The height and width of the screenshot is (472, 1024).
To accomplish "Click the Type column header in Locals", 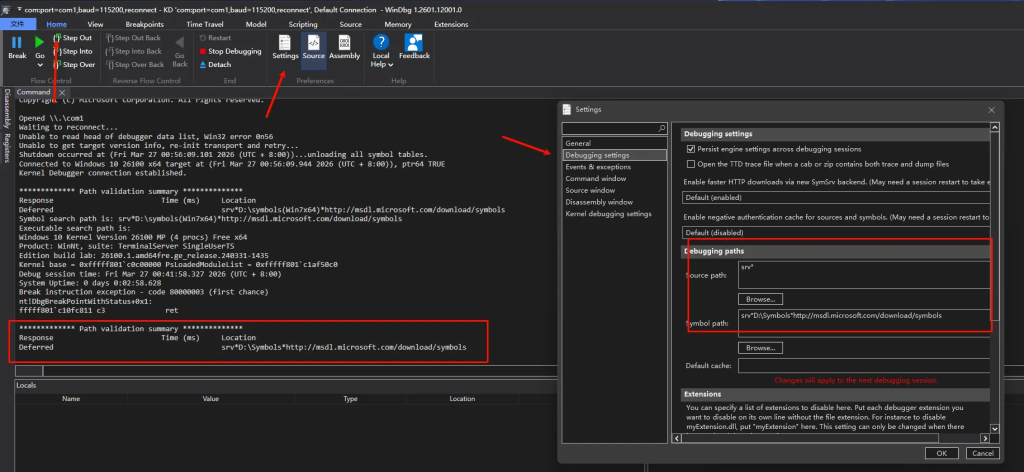I will pos(351,399).
